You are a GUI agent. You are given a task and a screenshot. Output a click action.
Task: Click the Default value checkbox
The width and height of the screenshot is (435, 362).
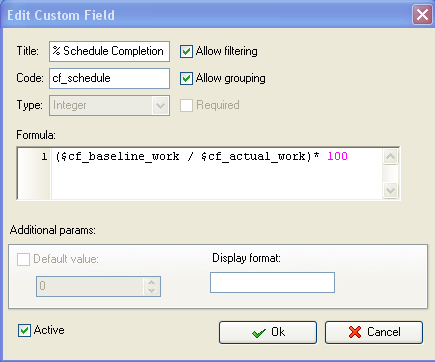[x=23, y=259]
